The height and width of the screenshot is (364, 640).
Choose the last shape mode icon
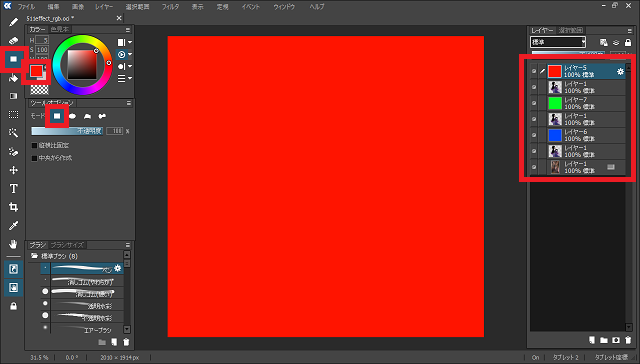point(102,116)
